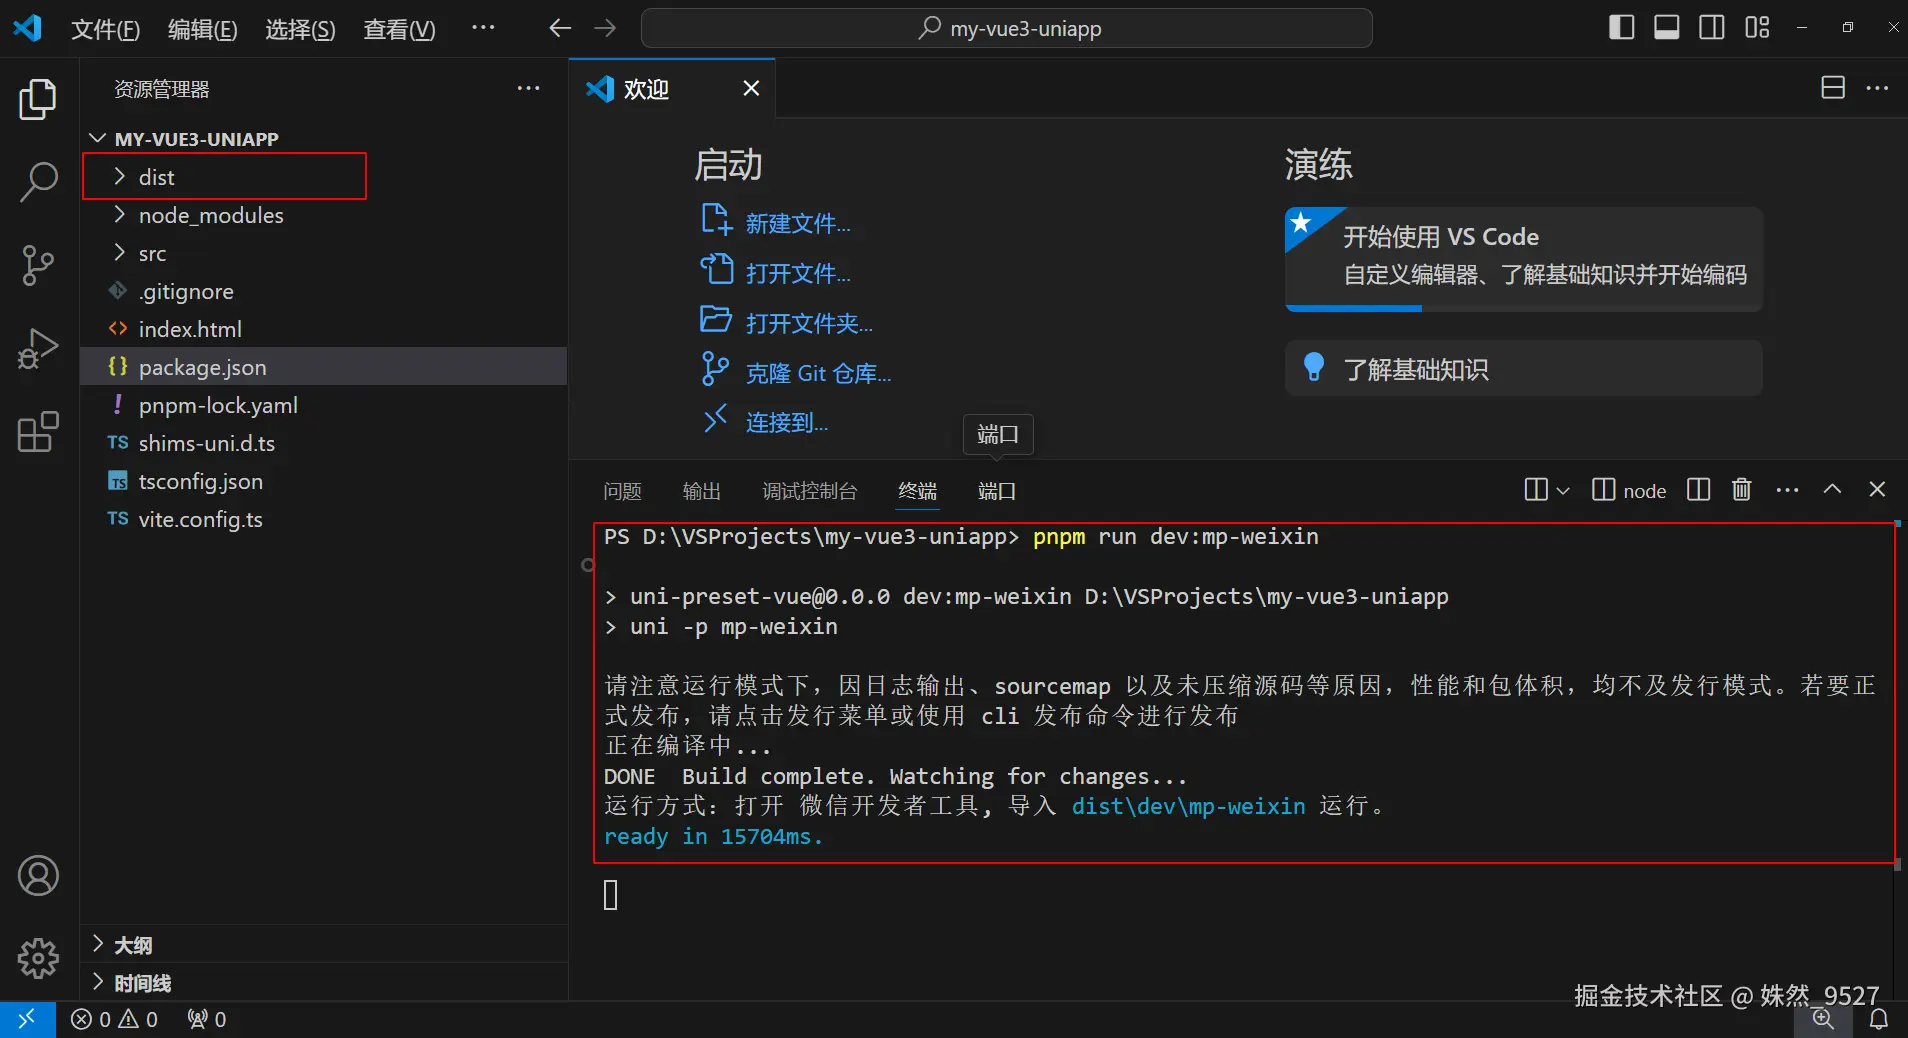Open the 文件(F) menu
This screenshot has height=1038, width=1908.
[105, 29]
